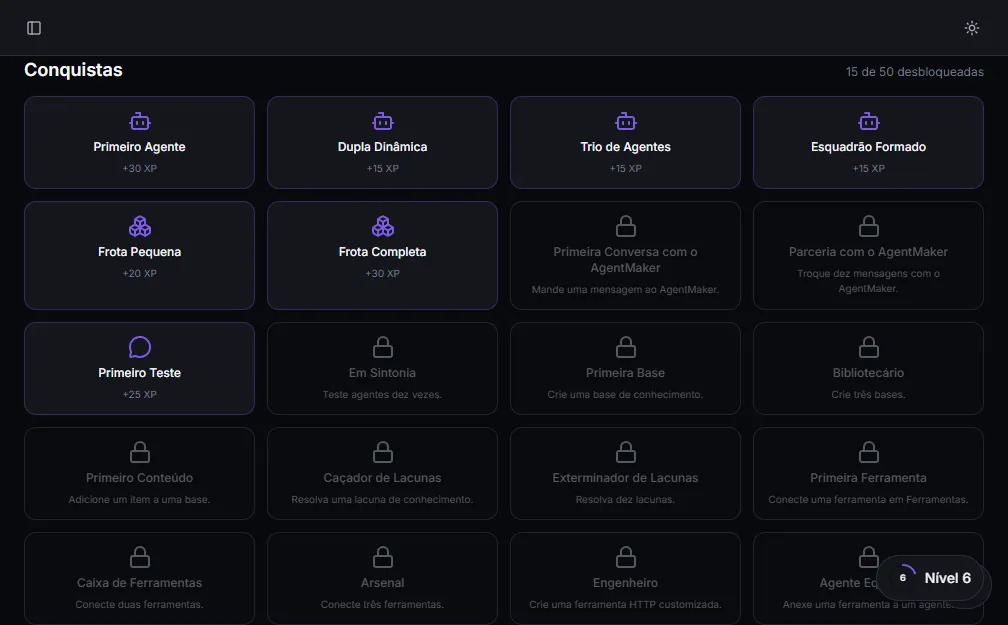Click the Caixa de Ferramentas locked title

[x=140, y=583]
